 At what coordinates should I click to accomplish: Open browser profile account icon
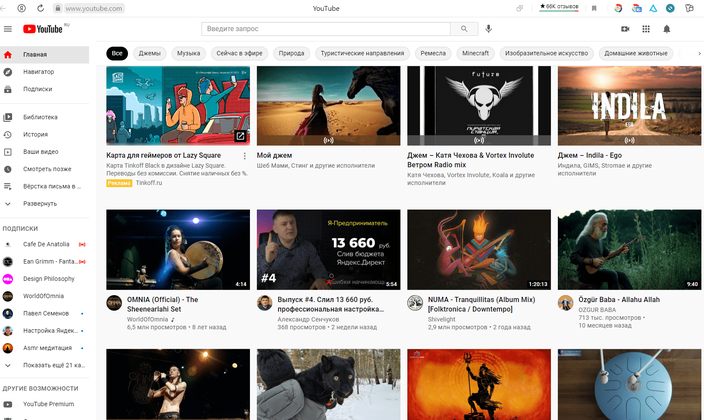pos(21,8)
